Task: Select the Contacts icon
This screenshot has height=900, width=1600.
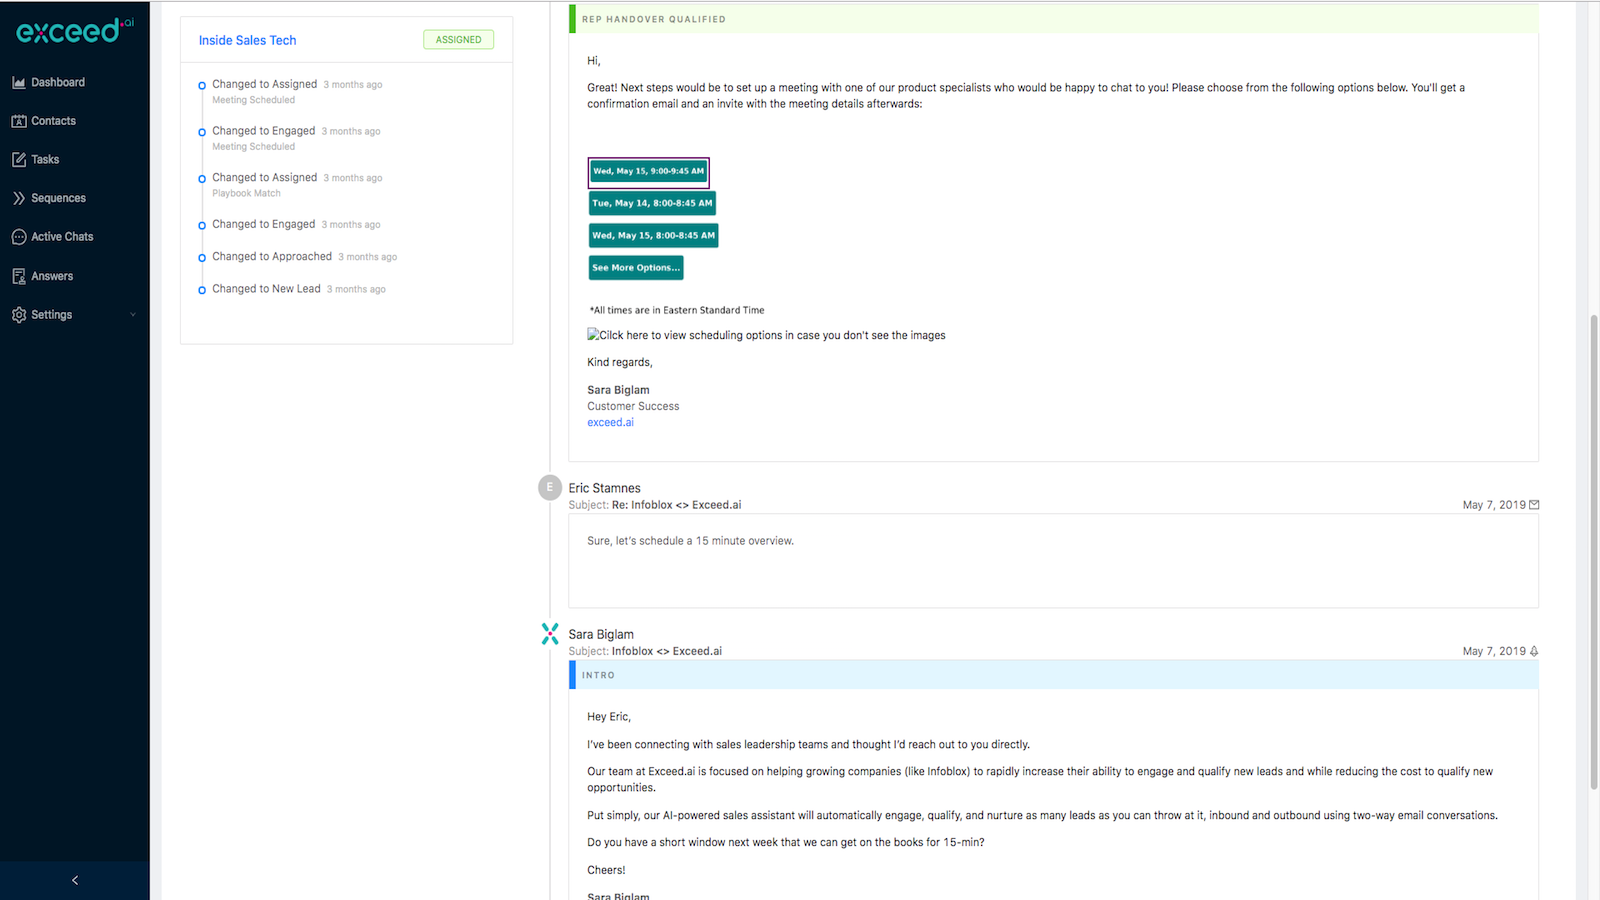Action: point(19,120)
